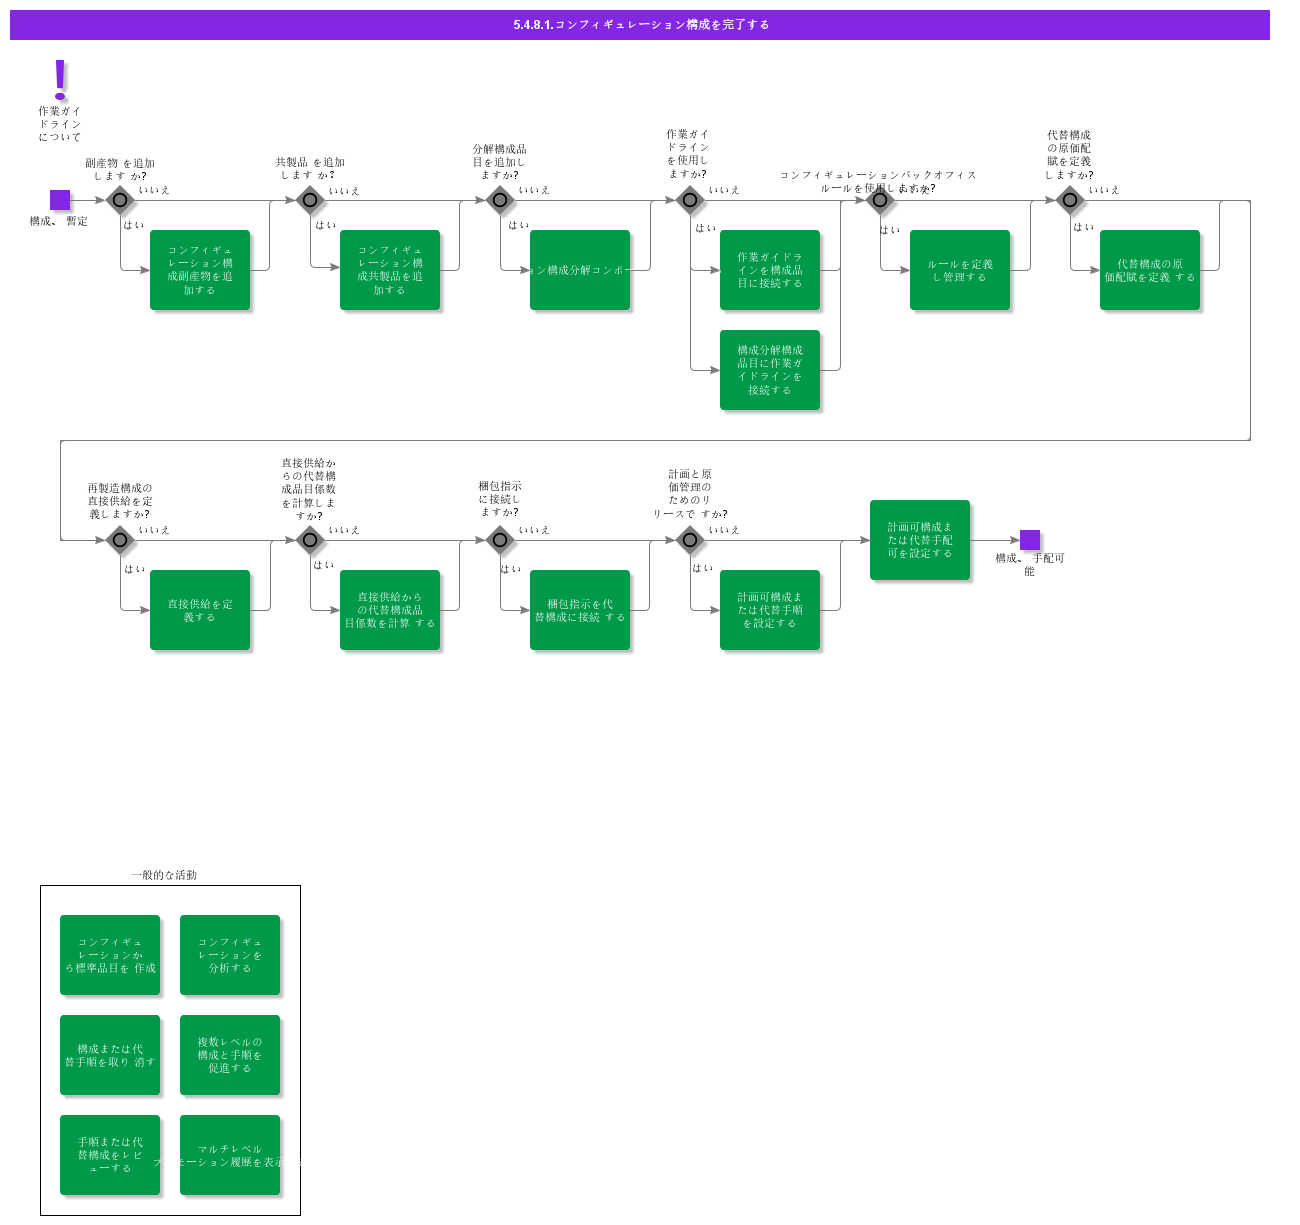Open activity 直接供給からの代替構成品目係数を計算する
The height and width of the screenshot is (1225, 1300).
tap(390, 610)
